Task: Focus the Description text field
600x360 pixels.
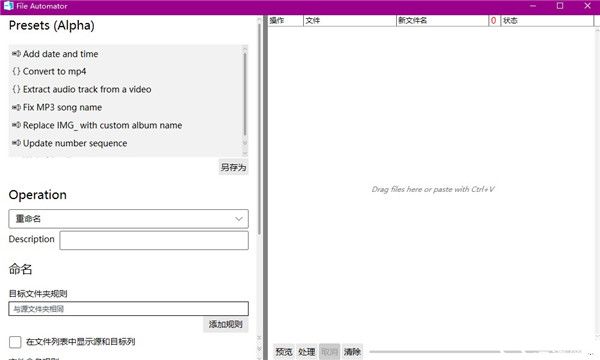Action: pos(154,240)
